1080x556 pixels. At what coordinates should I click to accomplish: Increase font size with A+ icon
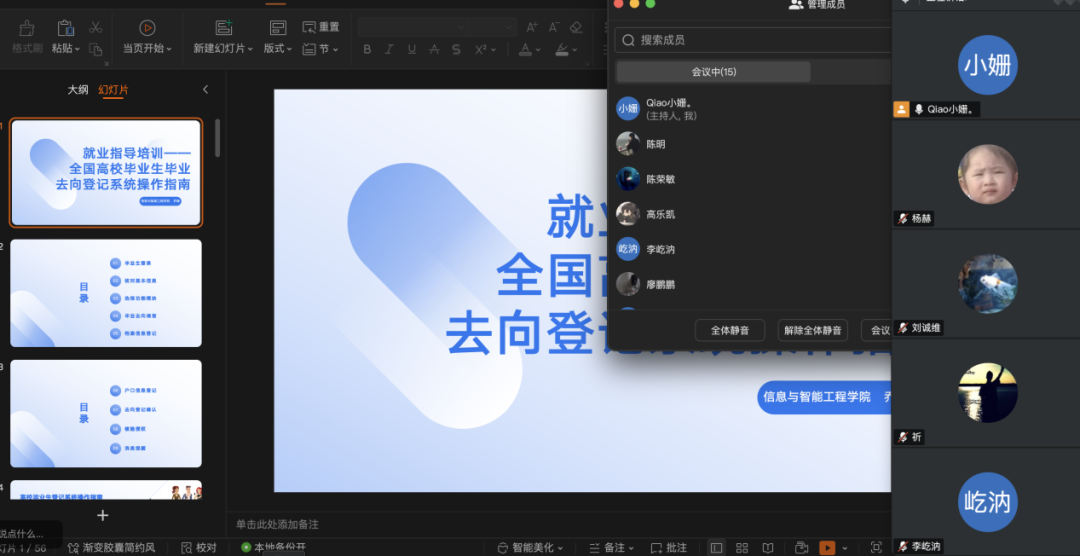(531, 27)
